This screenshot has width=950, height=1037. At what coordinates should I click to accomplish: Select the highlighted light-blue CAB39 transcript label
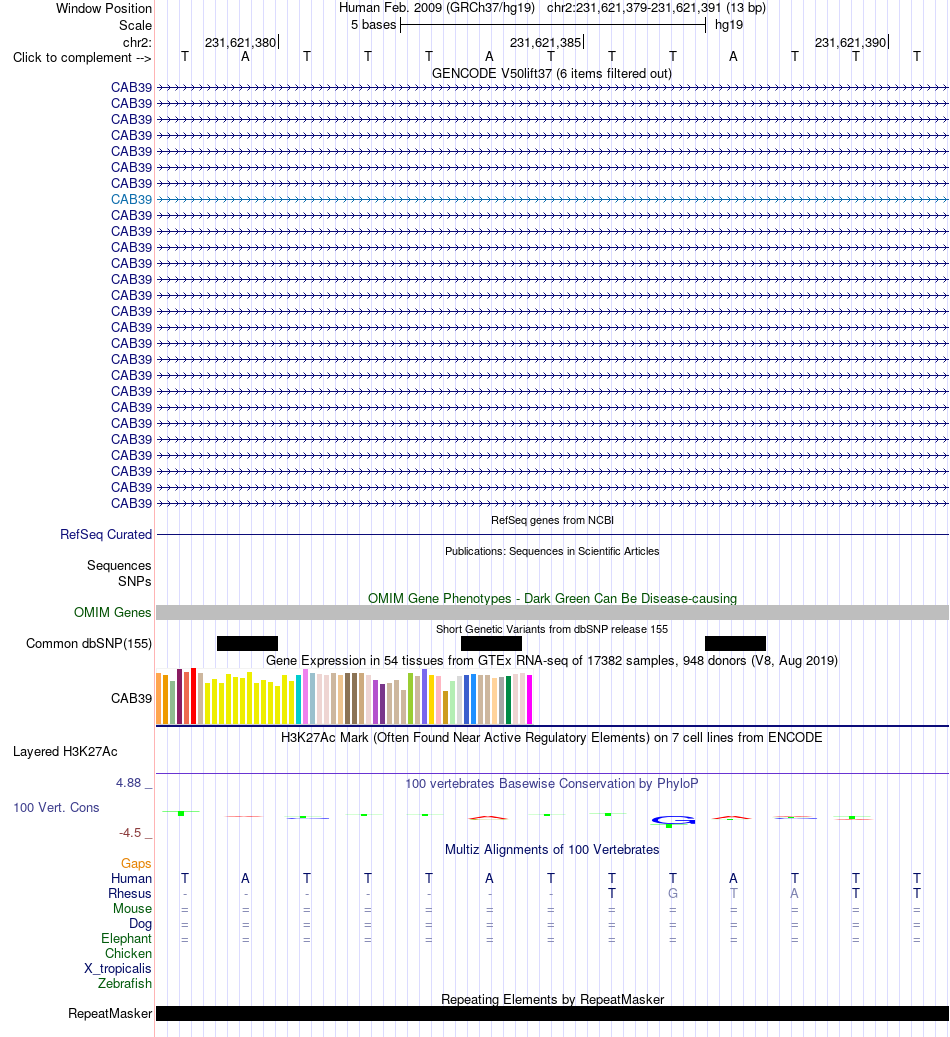point(131,199)
